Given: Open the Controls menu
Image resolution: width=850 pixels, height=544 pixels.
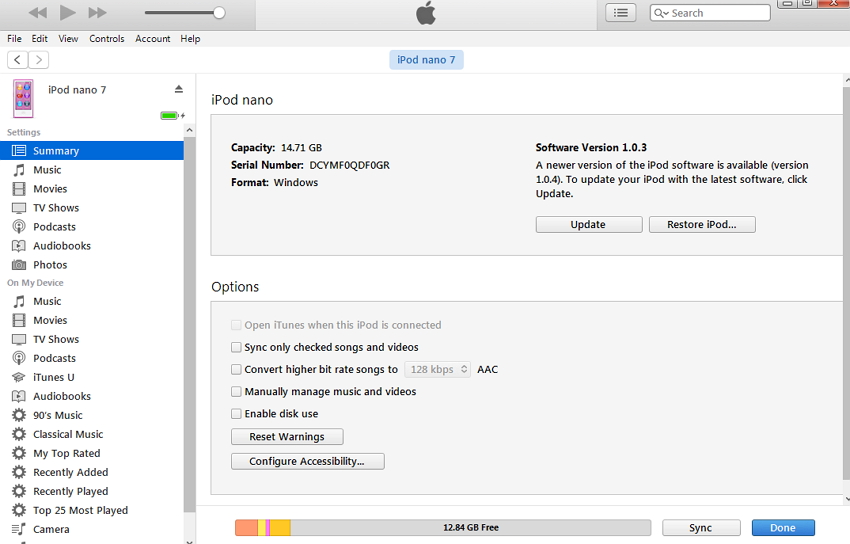Looking at the screenshot, I should coord(107,39).
